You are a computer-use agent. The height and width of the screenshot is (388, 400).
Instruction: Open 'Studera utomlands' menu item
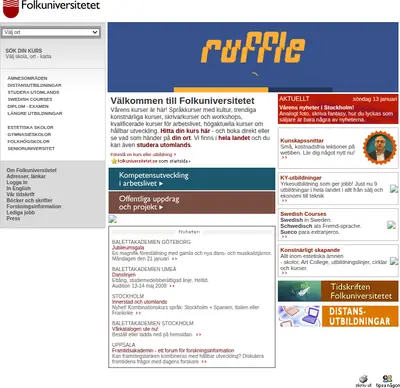(33, 92)
